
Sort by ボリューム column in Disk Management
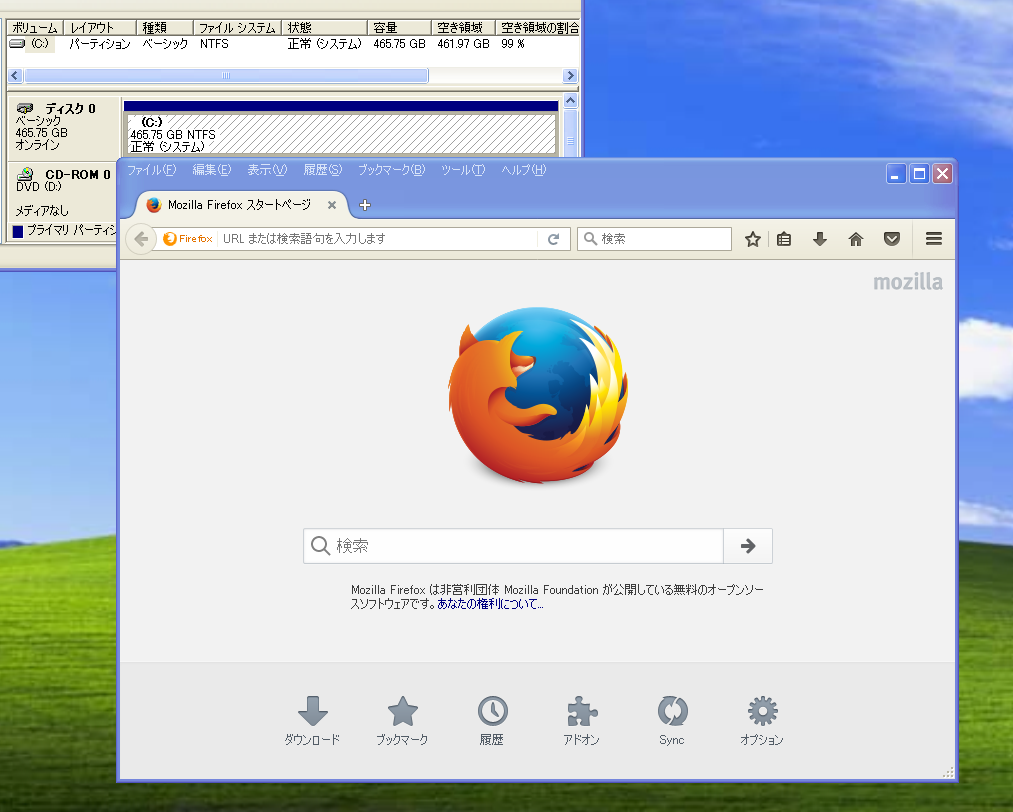point(35,28)
